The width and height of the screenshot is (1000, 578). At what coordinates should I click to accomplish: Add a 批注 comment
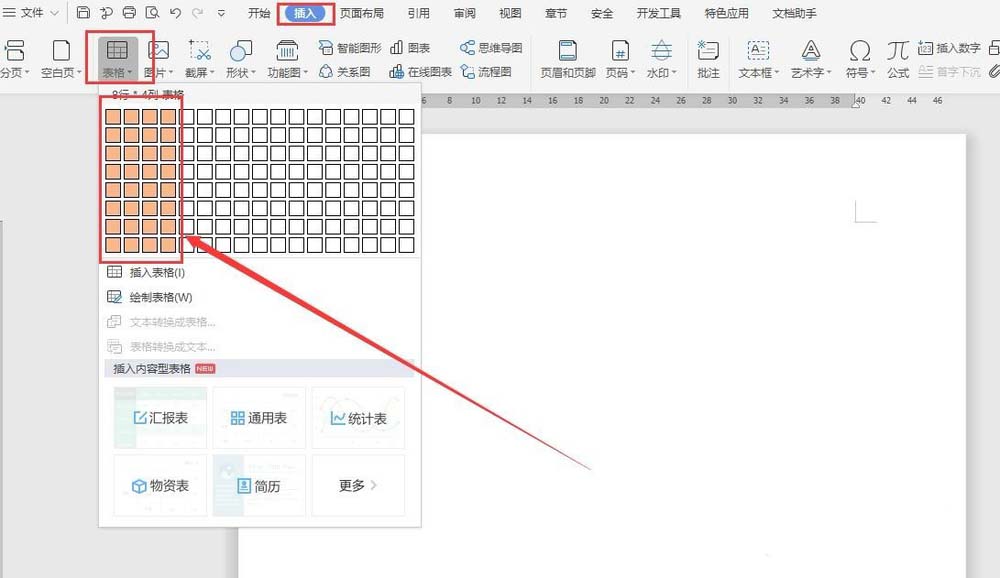(x=708, y=59)
